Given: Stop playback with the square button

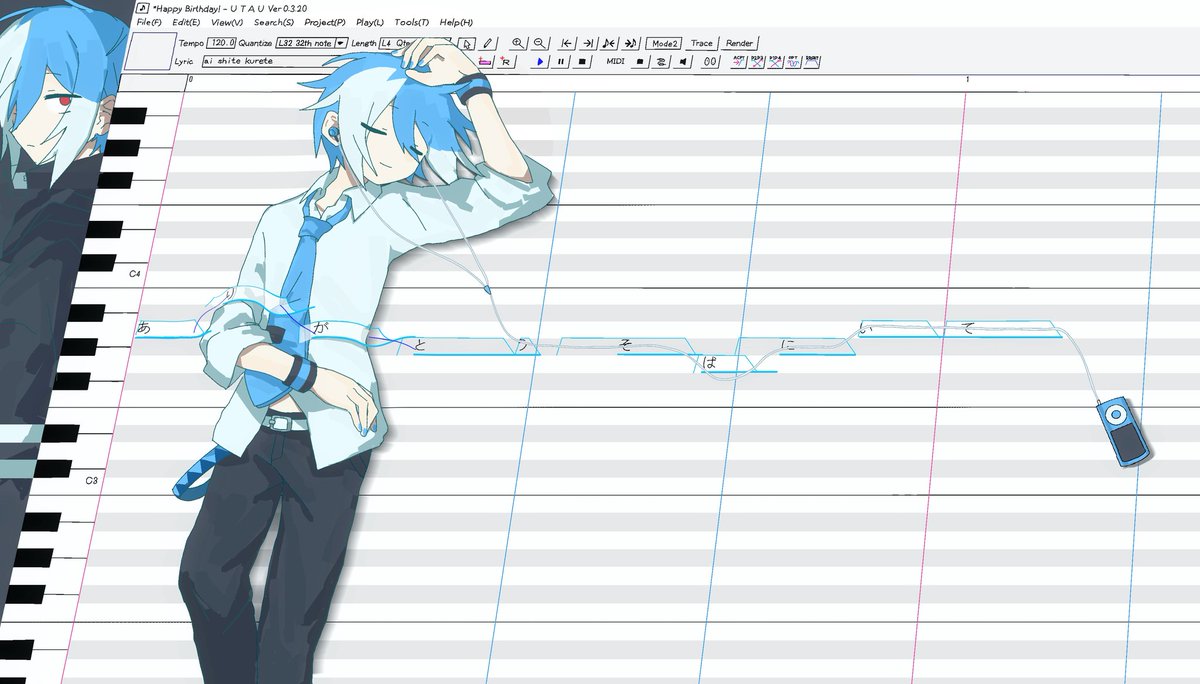Looking at the screenshot, I should coord(582,61).
